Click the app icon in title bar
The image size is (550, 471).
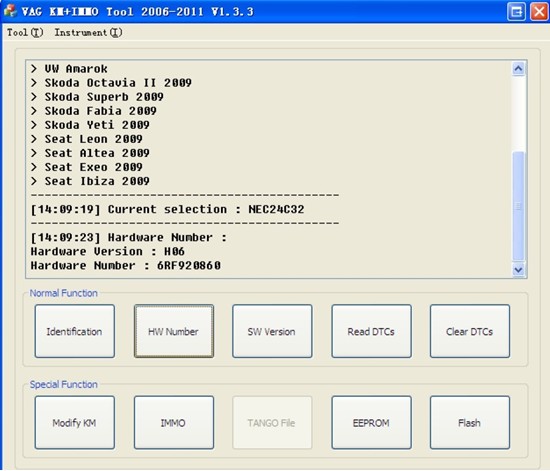click(10, 11)
